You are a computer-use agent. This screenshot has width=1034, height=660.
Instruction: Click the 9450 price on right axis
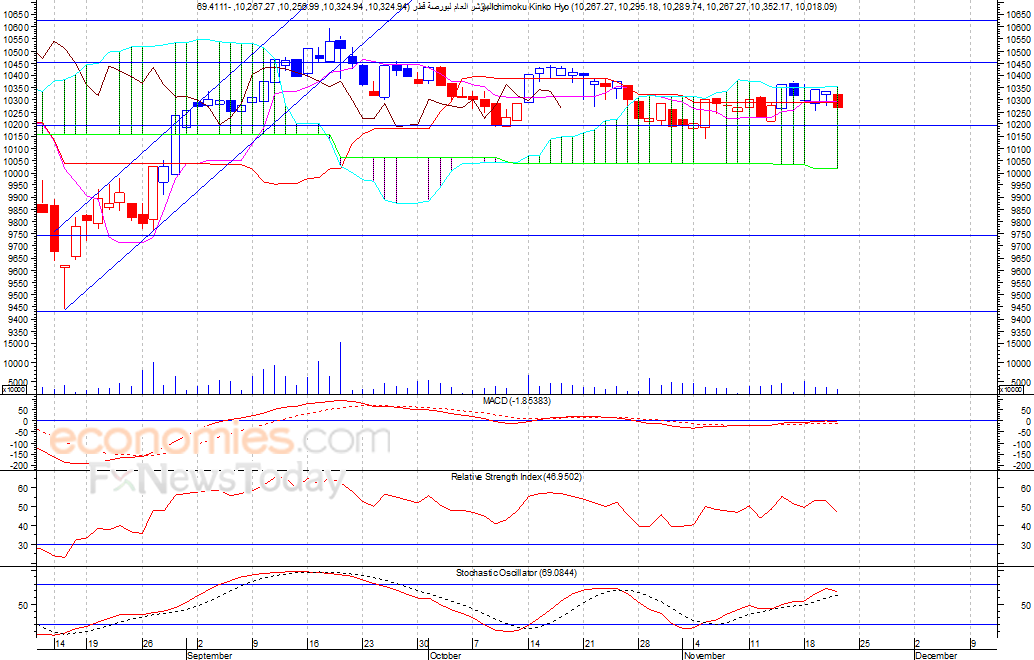coord(1015,308)
